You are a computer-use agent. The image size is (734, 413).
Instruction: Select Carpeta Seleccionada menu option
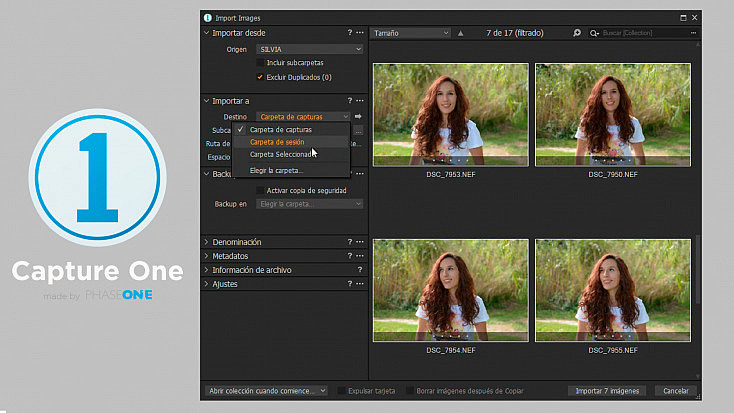coord(291,155)
